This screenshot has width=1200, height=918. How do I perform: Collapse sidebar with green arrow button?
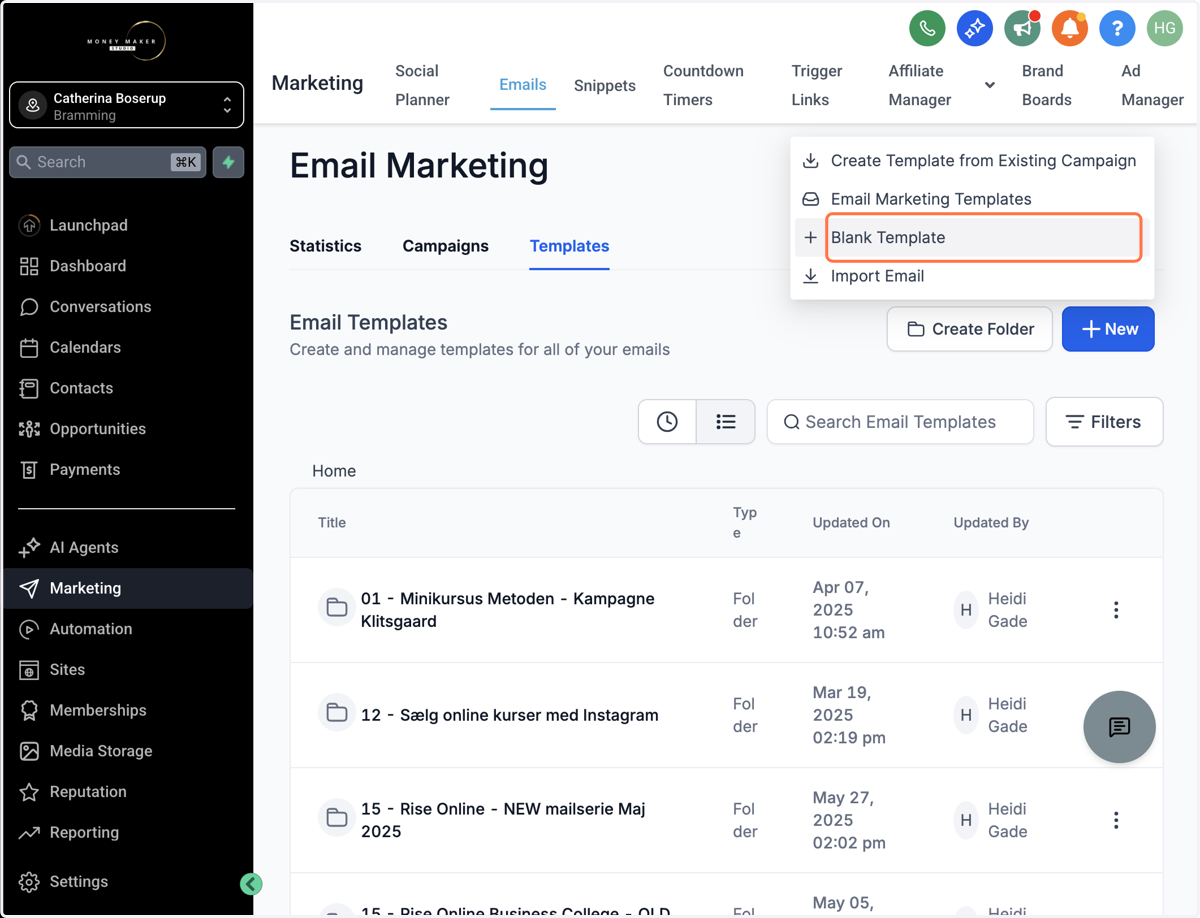pyautogui.click(x=251, y=883)
